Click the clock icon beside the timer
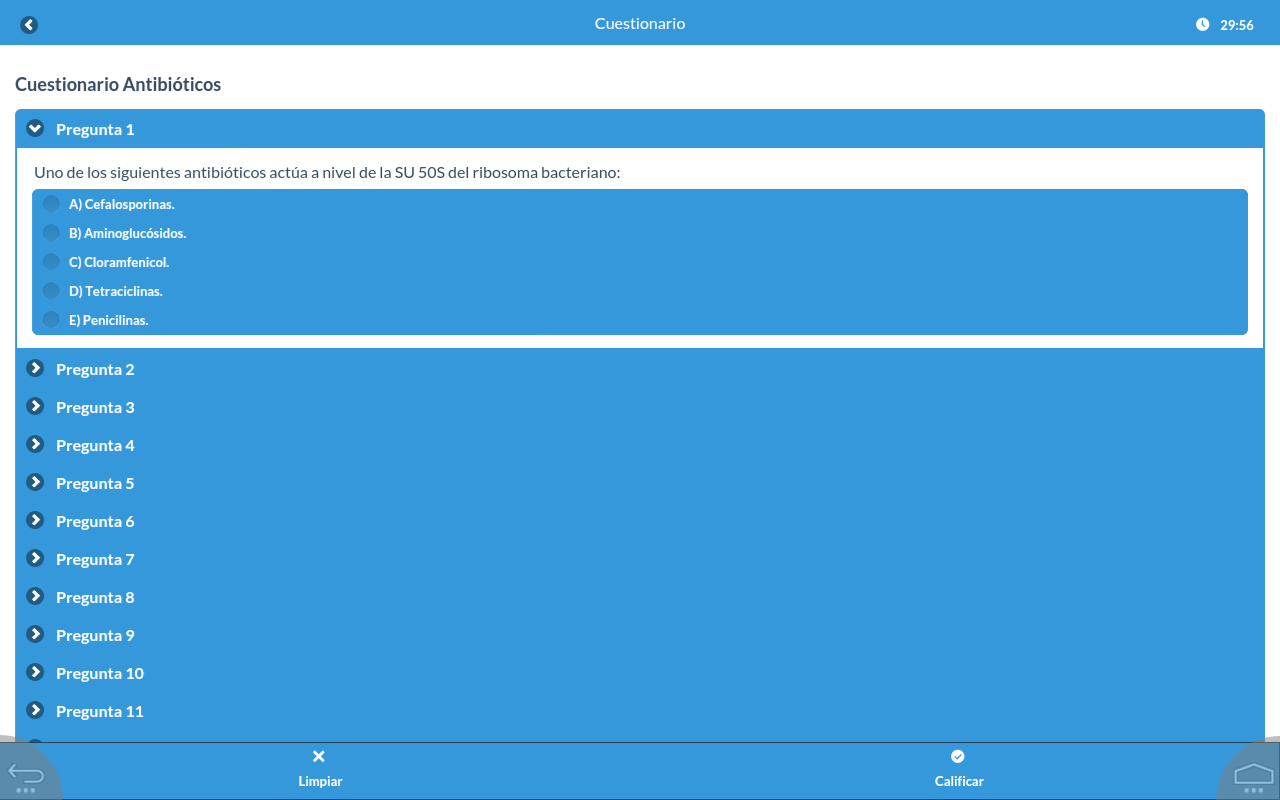This screenshot has height=800, width=1280. [x=1202, y=25]
